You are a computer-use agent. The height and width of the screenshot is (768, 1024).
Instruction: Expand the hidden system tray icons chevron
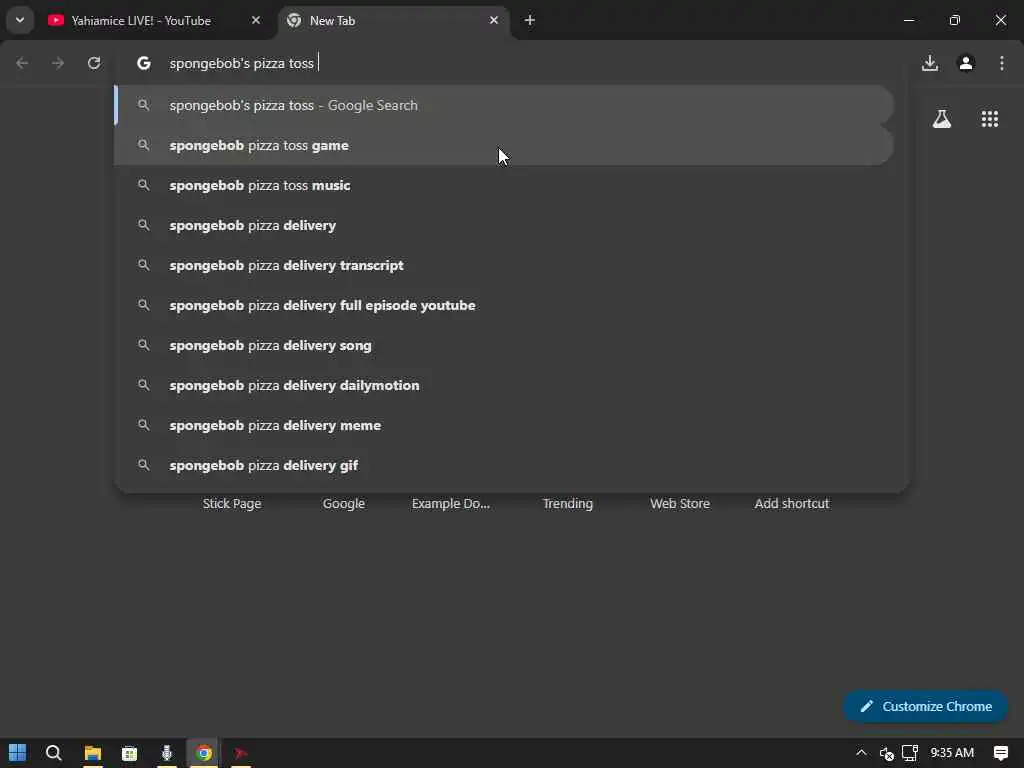click(861, 753)
